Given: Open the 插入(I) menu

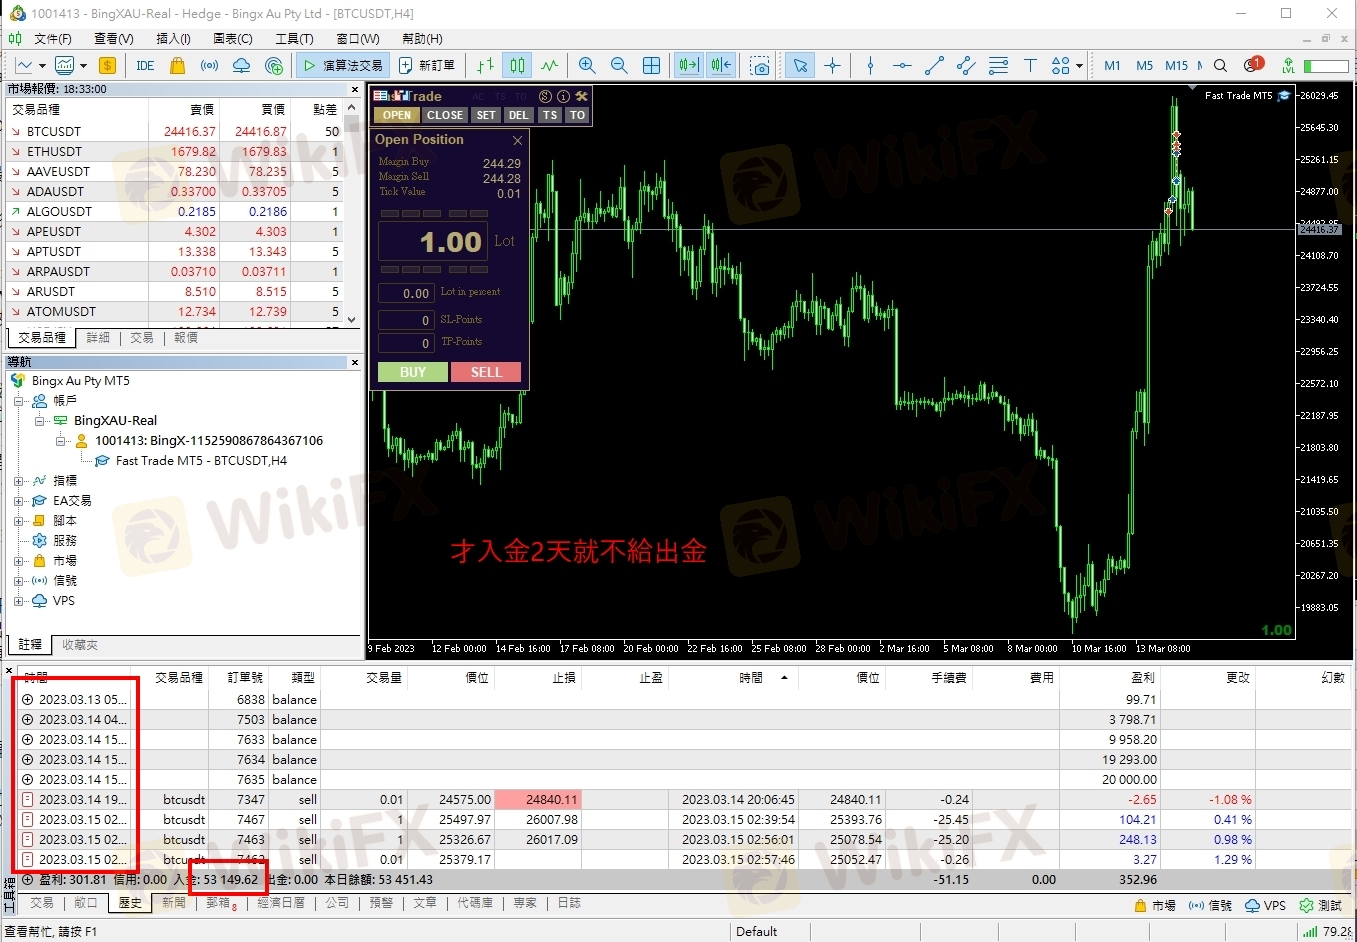Looking at the screenshot, I should [173, 38].
